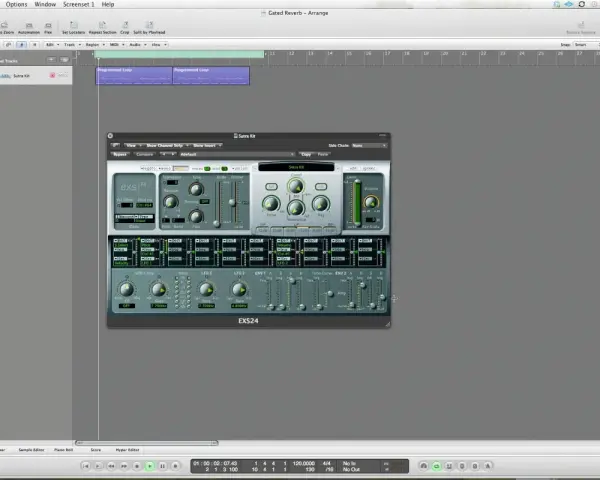Open the Show Channel Strip dropdown
This screenshot has height=480, width=600.
click(167, 145)
